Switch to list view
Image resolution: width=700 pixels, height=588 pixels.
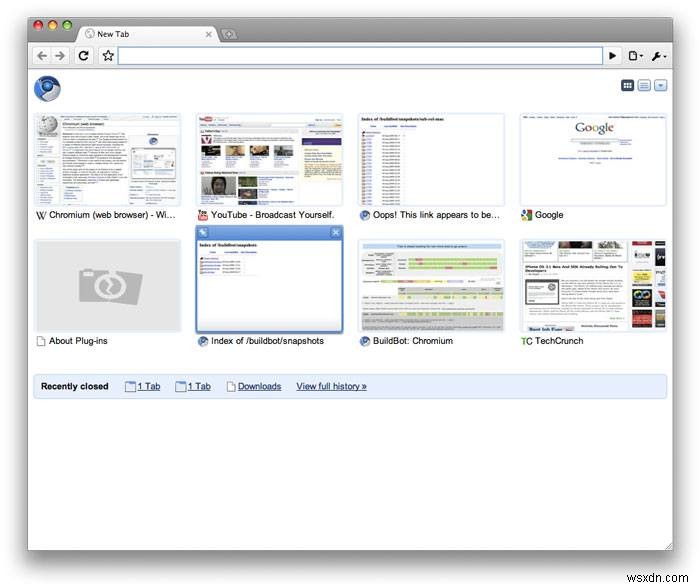(x=644, y=85)
